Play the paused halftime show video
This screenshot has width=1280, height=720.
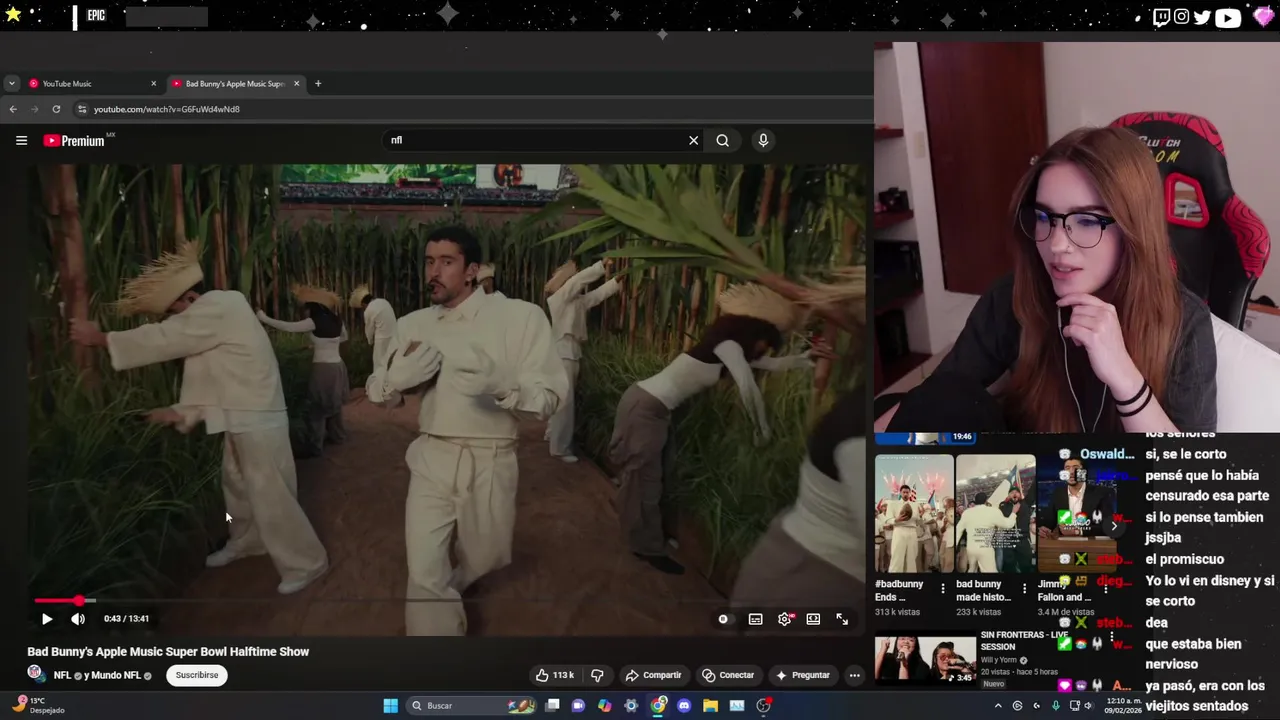coord(46,619)
